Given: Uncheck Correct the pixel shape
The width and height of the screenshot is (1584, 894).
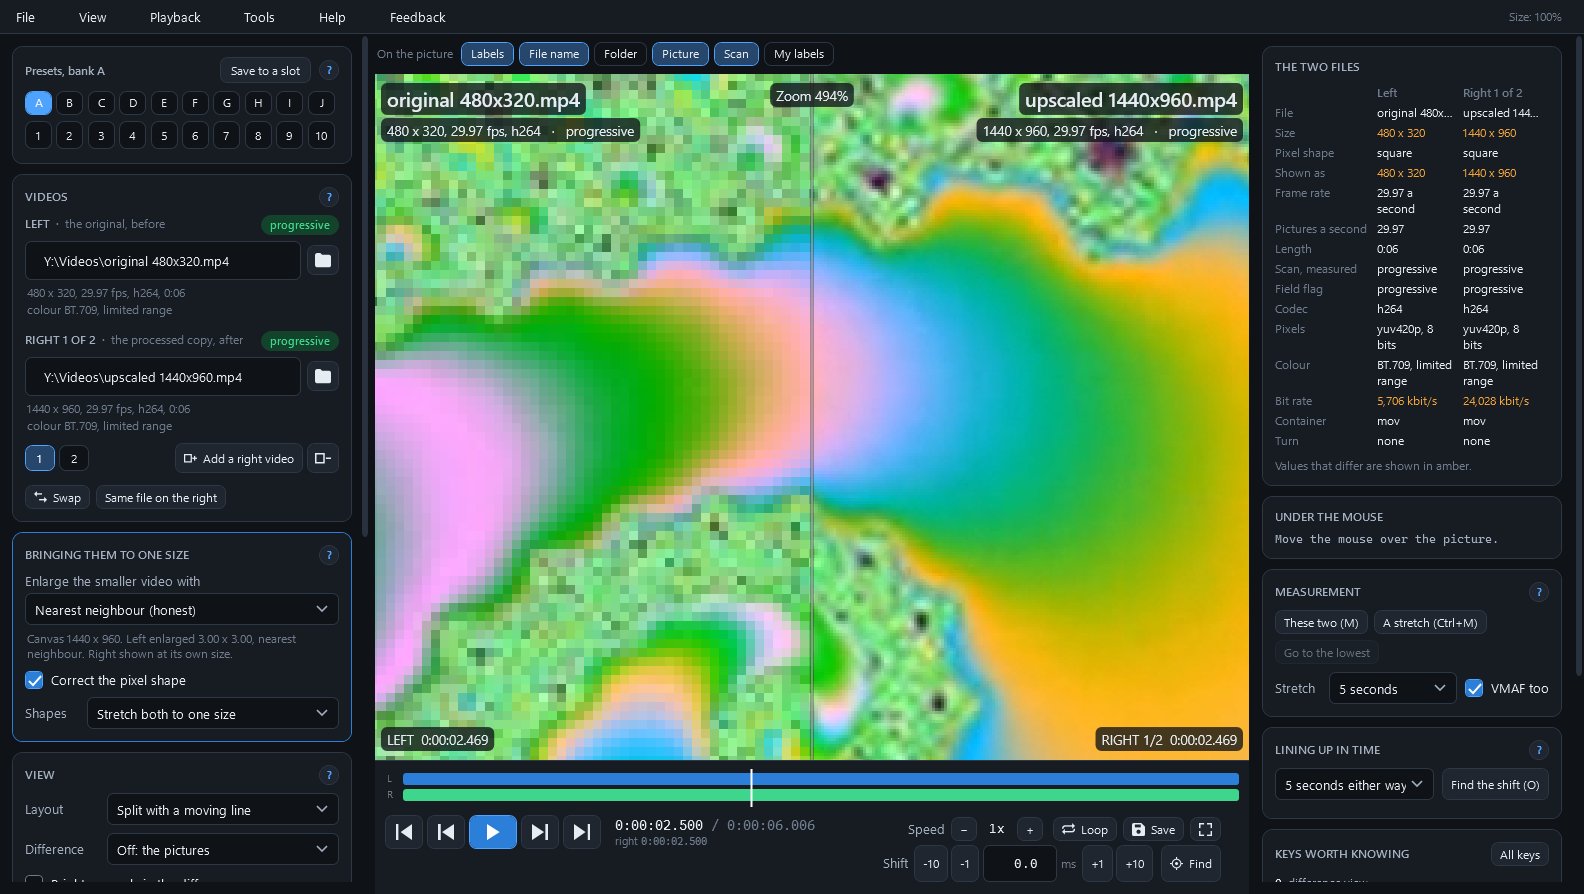Looking at the screenshot, I should pos(34,680).
